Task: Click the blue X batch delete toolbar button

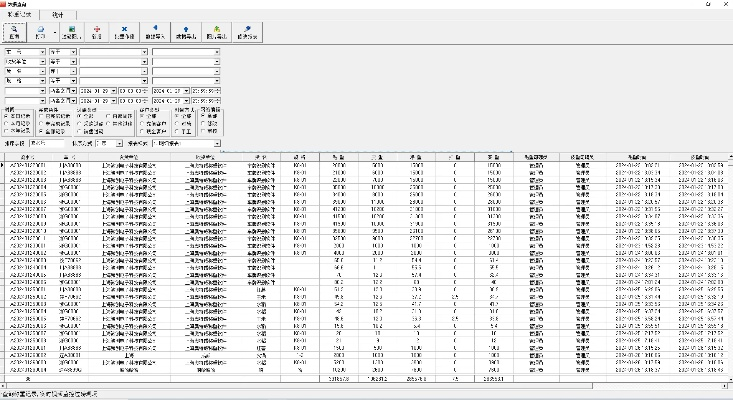Action: point(123,33)
